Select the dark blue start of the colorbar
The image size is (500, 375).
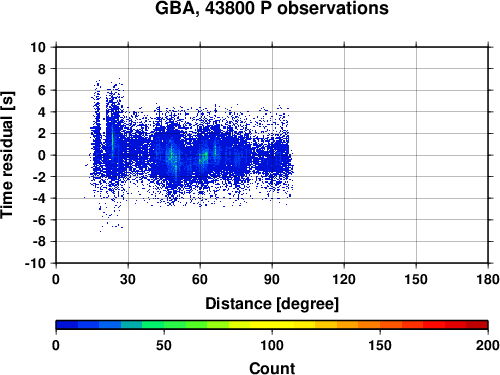(67, 325)
